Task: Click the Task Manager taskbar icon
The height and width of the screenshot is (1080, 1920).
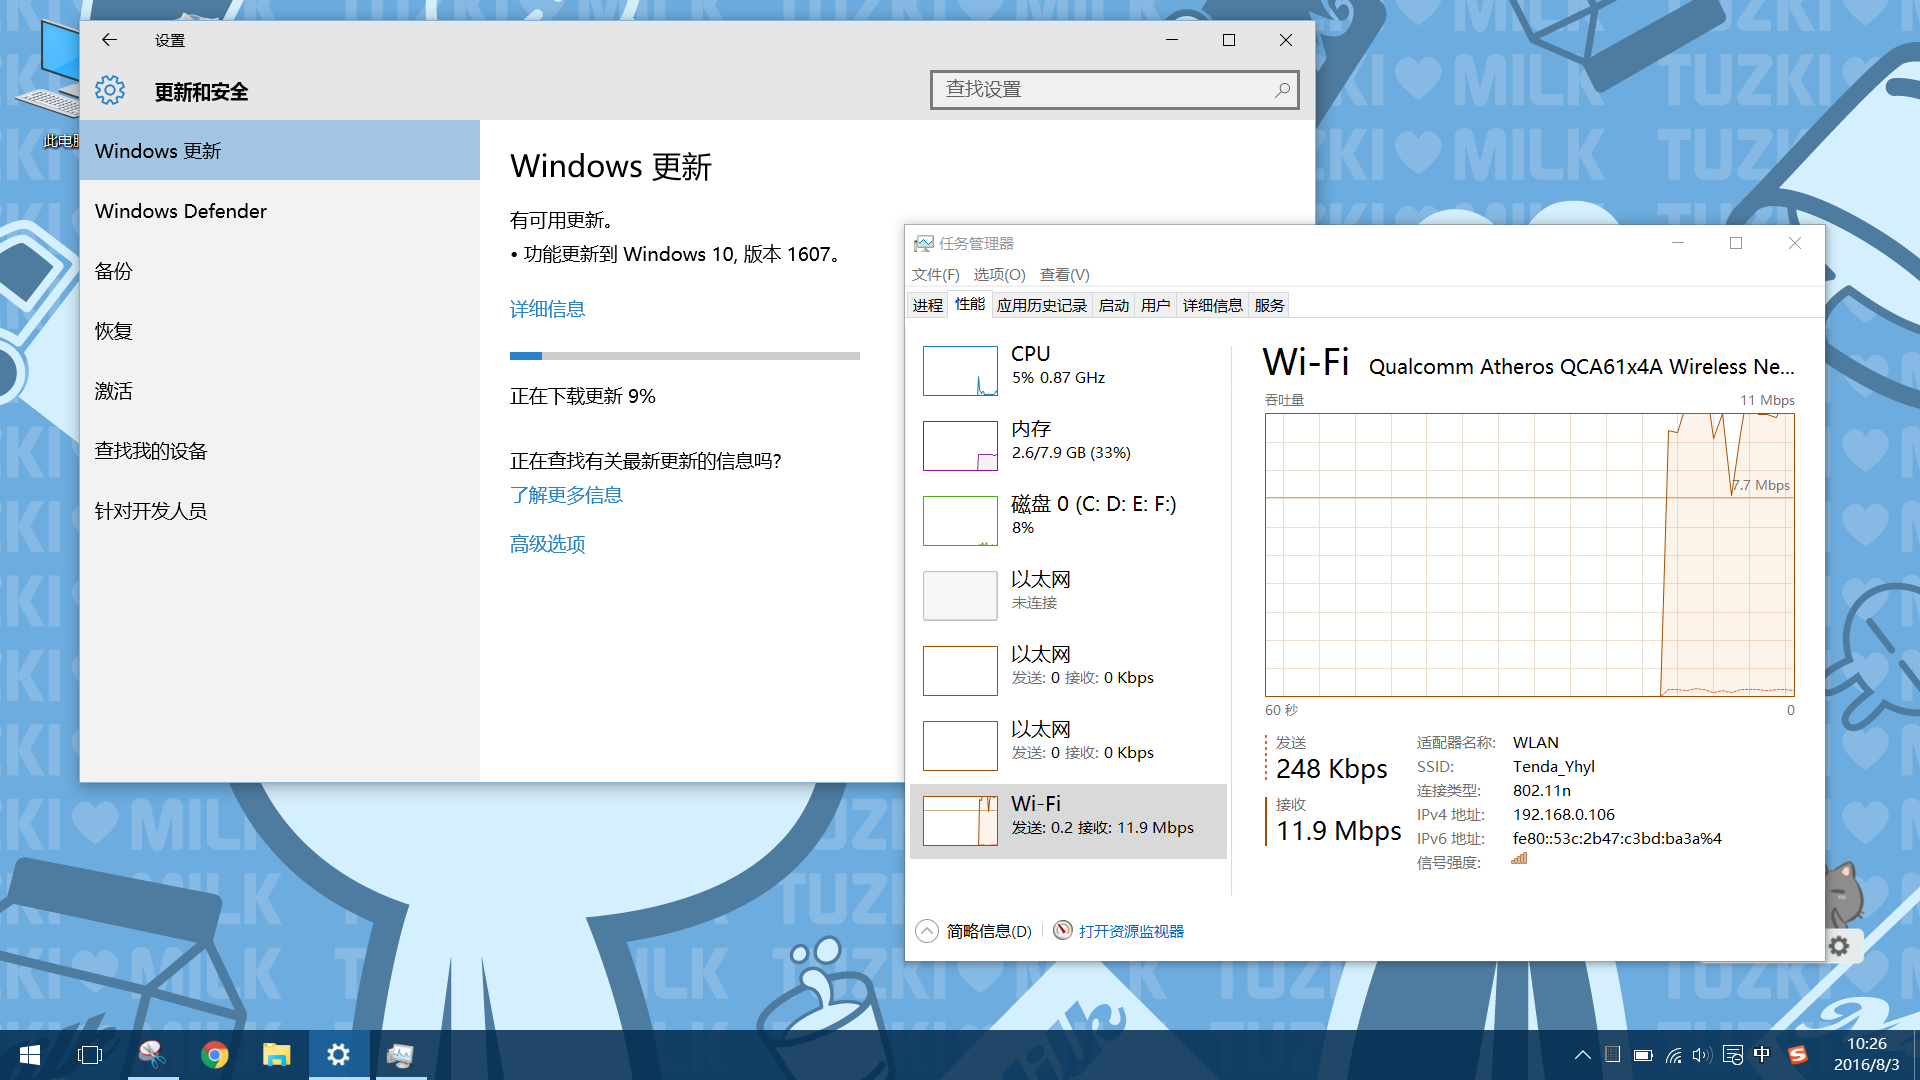Action: (400, 1055)
